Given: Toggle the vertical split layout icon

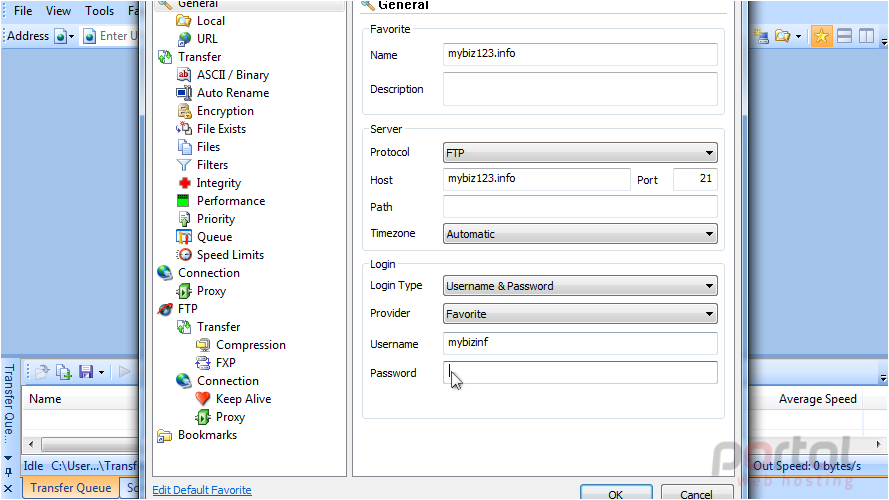Looking at the screenshot, I should coord(866,36).
